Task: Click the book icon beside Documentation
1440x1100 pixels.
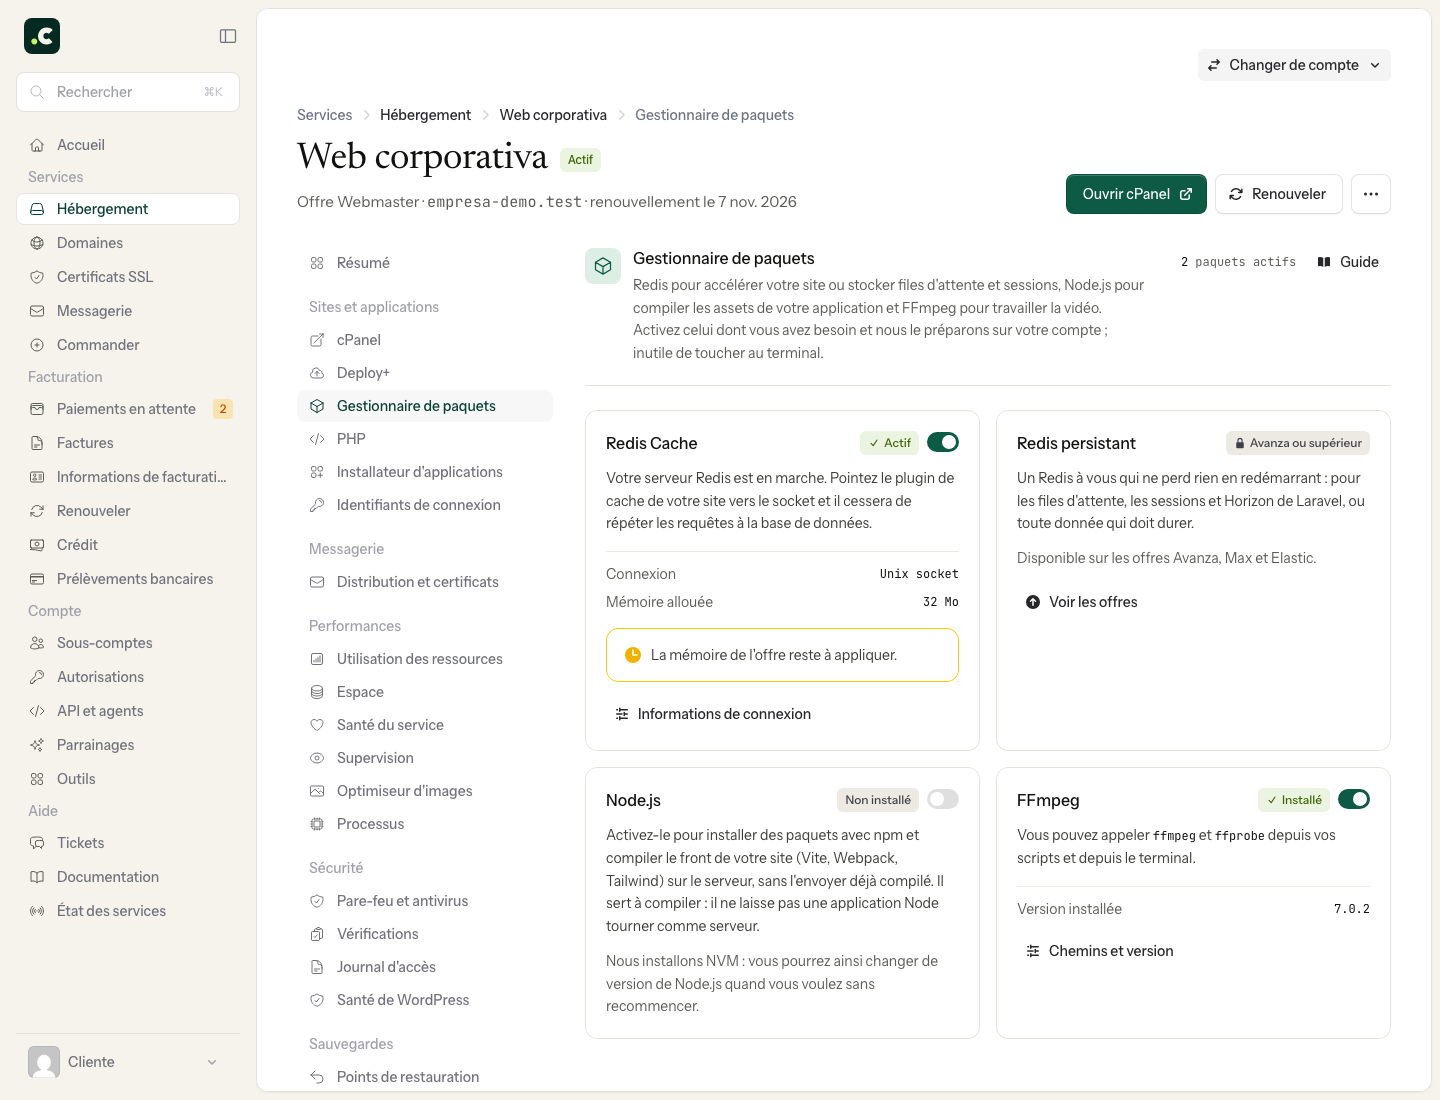Action: pos(37,877)
